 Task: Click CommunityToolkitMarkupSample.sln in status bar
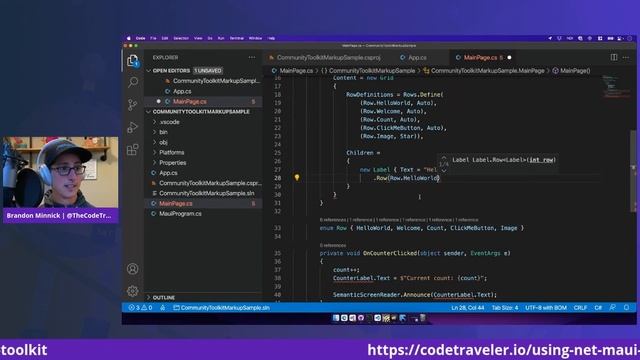[222, 308]
